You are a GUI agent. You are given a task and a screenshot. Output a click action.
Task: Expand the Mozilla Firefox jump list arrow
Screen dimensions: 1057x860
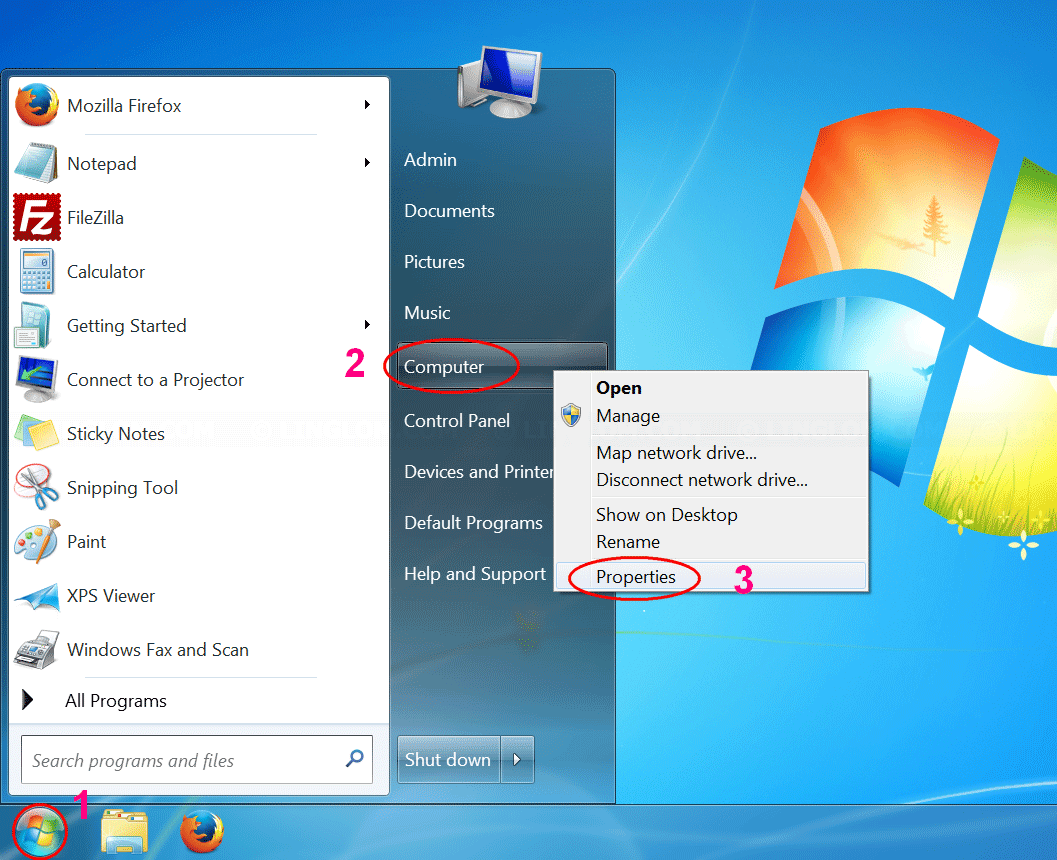[367, 104]
